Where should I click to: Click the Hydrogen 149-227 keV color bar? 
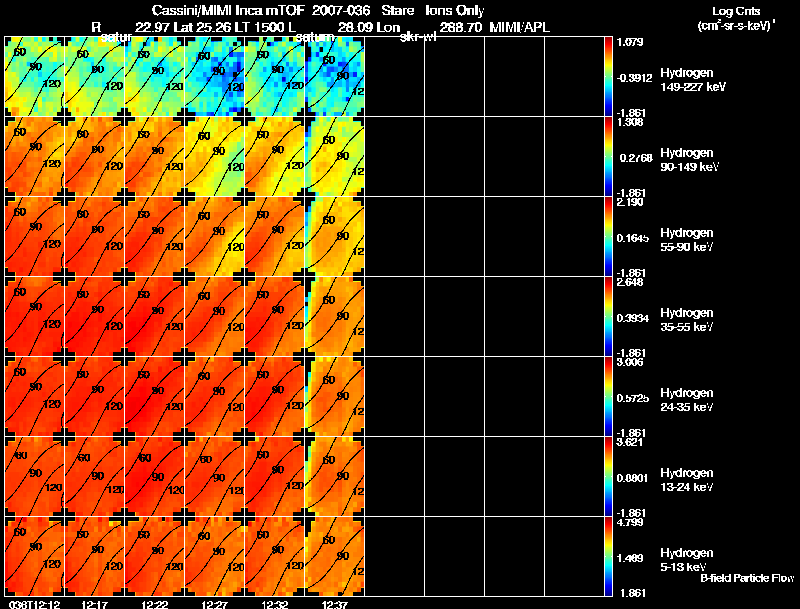[608, 77]
